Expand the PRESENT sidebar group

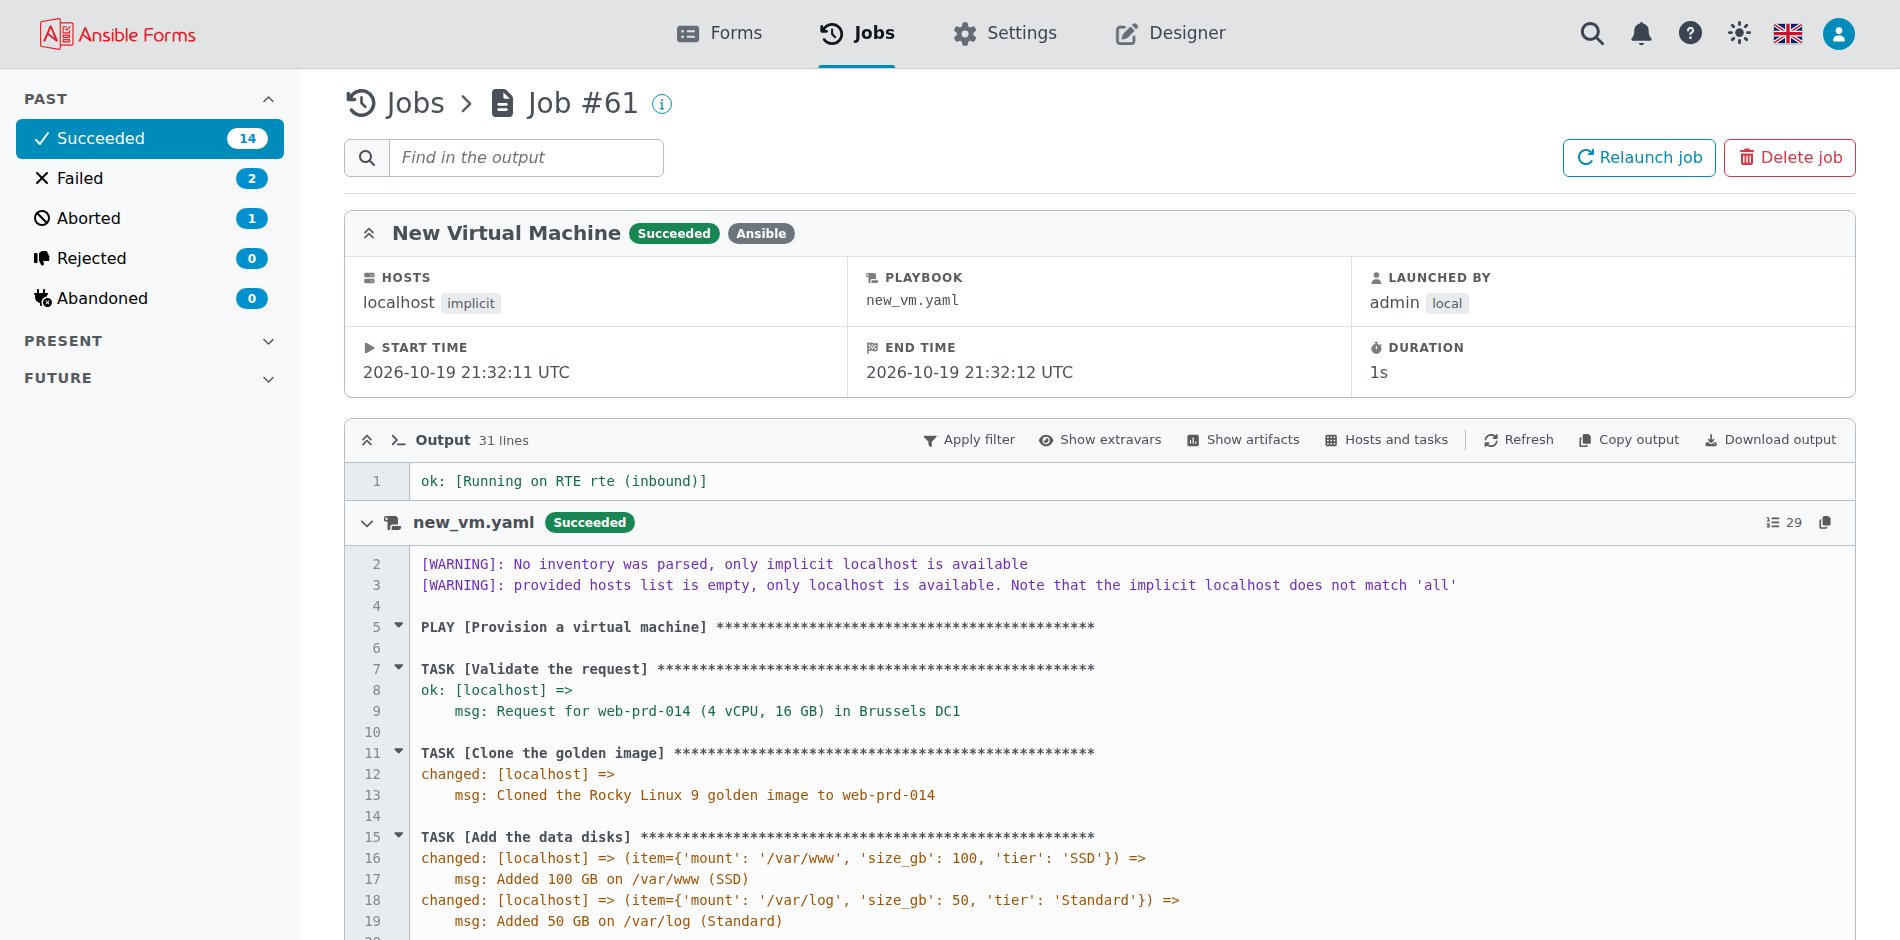pyautogui.click(x=150, y=341)
